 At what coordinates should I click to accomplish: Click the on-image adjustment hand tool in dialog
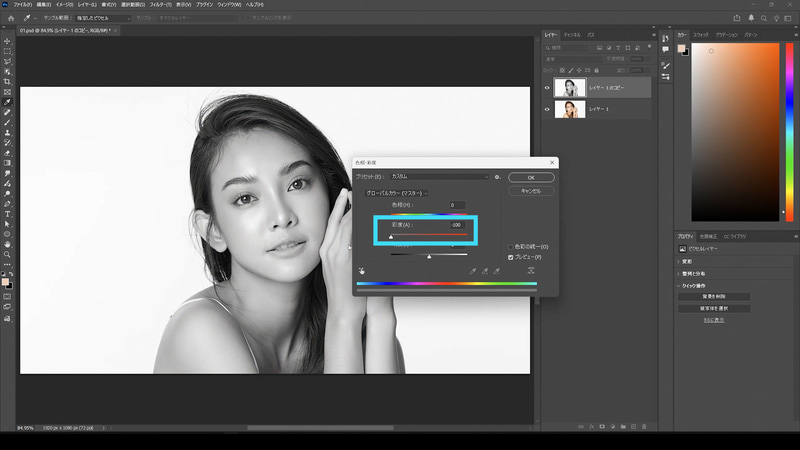coord(362,271)
